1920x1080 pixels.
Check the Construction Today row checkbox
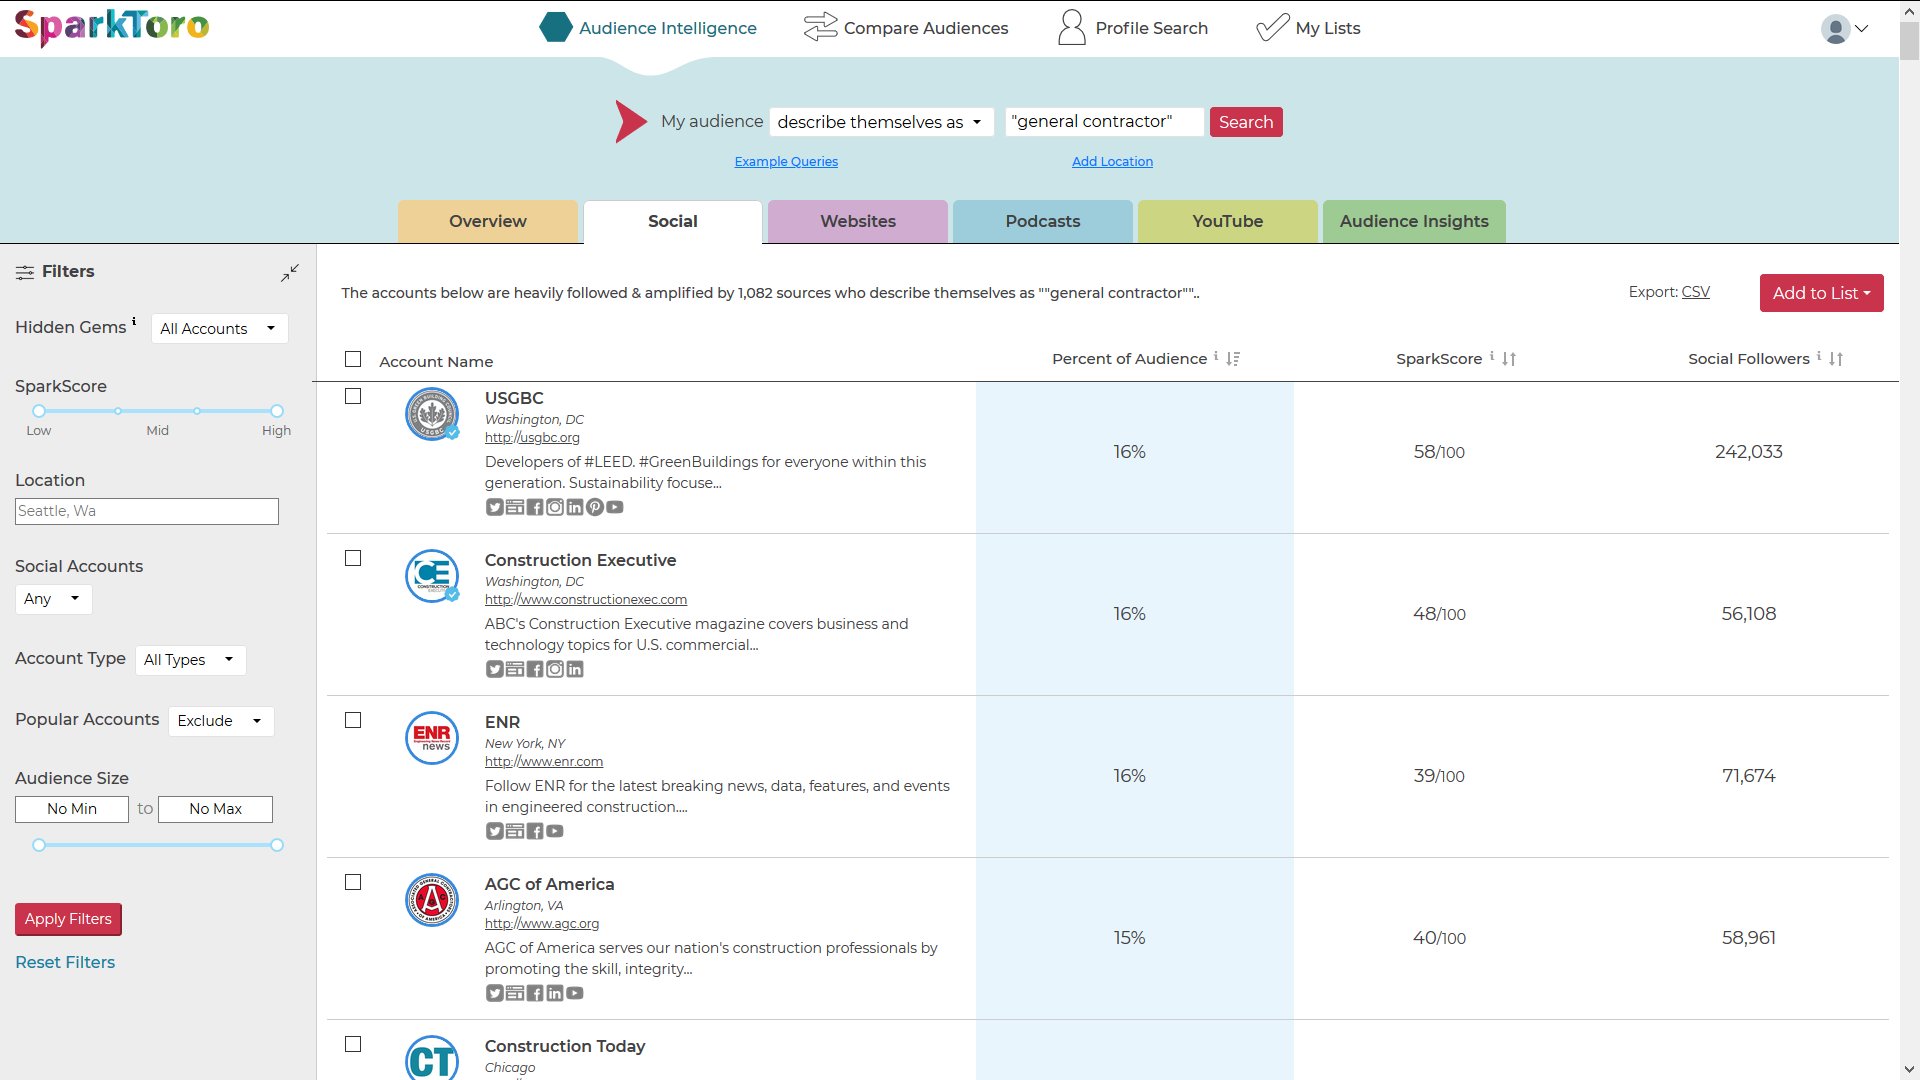pos(353,1044)
